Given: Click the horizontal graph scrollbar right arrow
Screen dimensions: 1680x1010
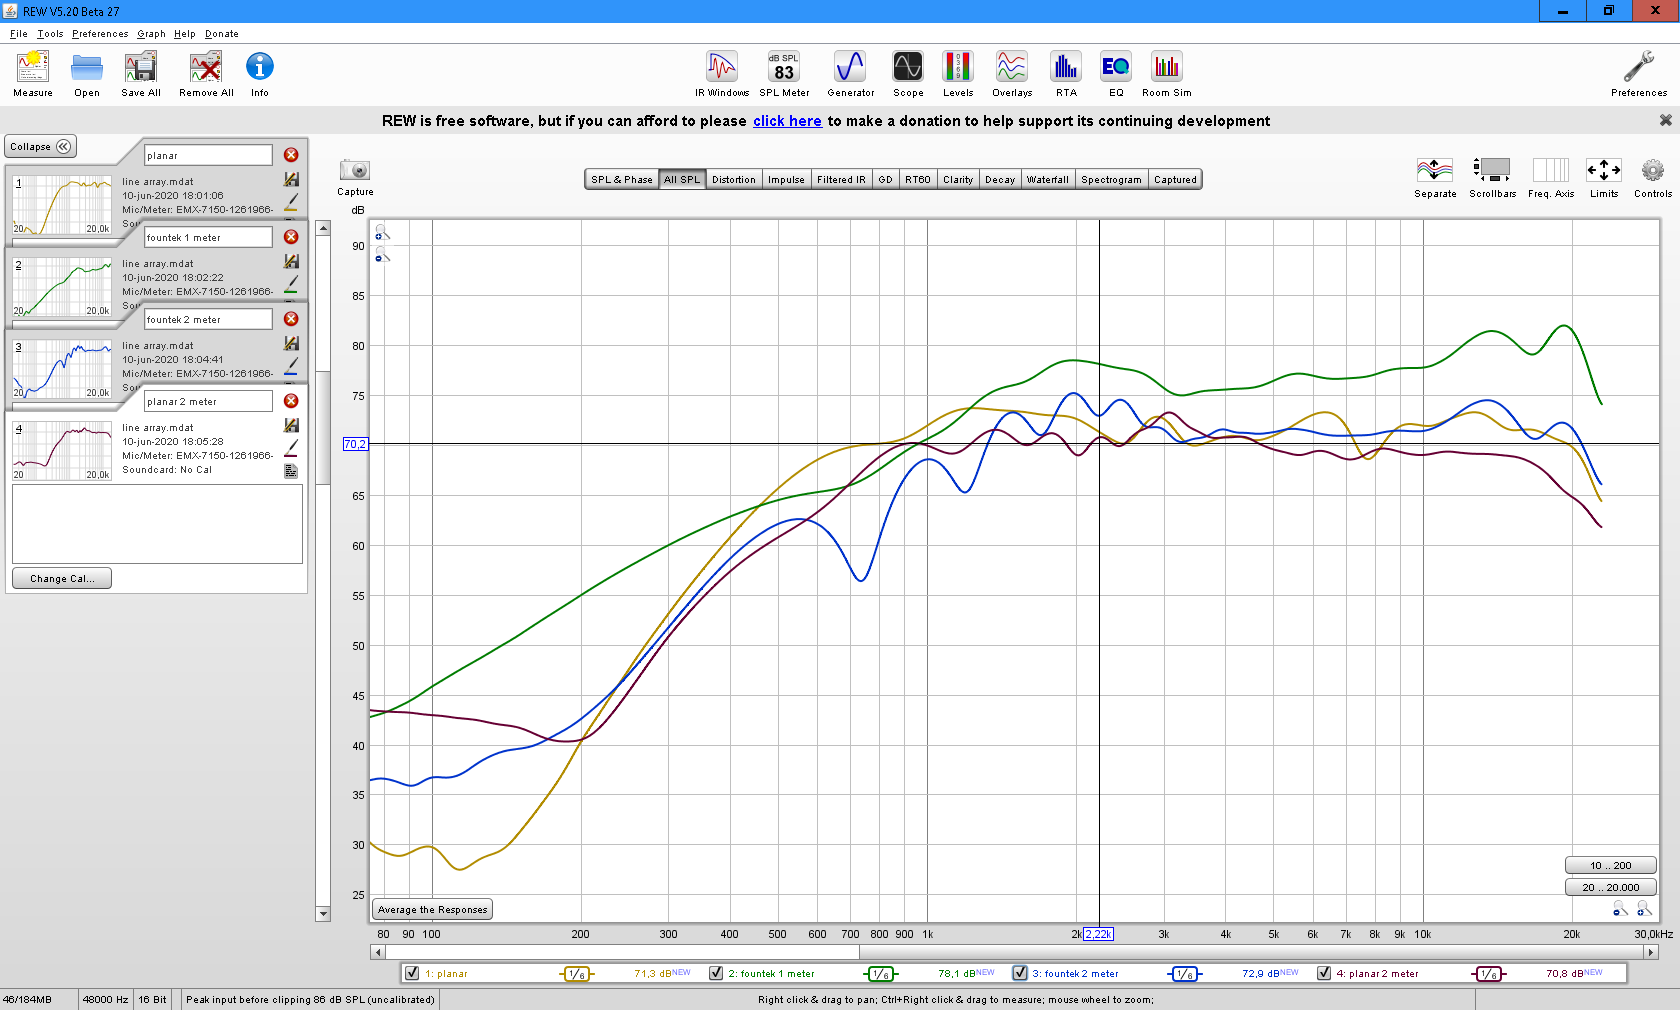Looking at the screenshot, I should [1652, 952].
